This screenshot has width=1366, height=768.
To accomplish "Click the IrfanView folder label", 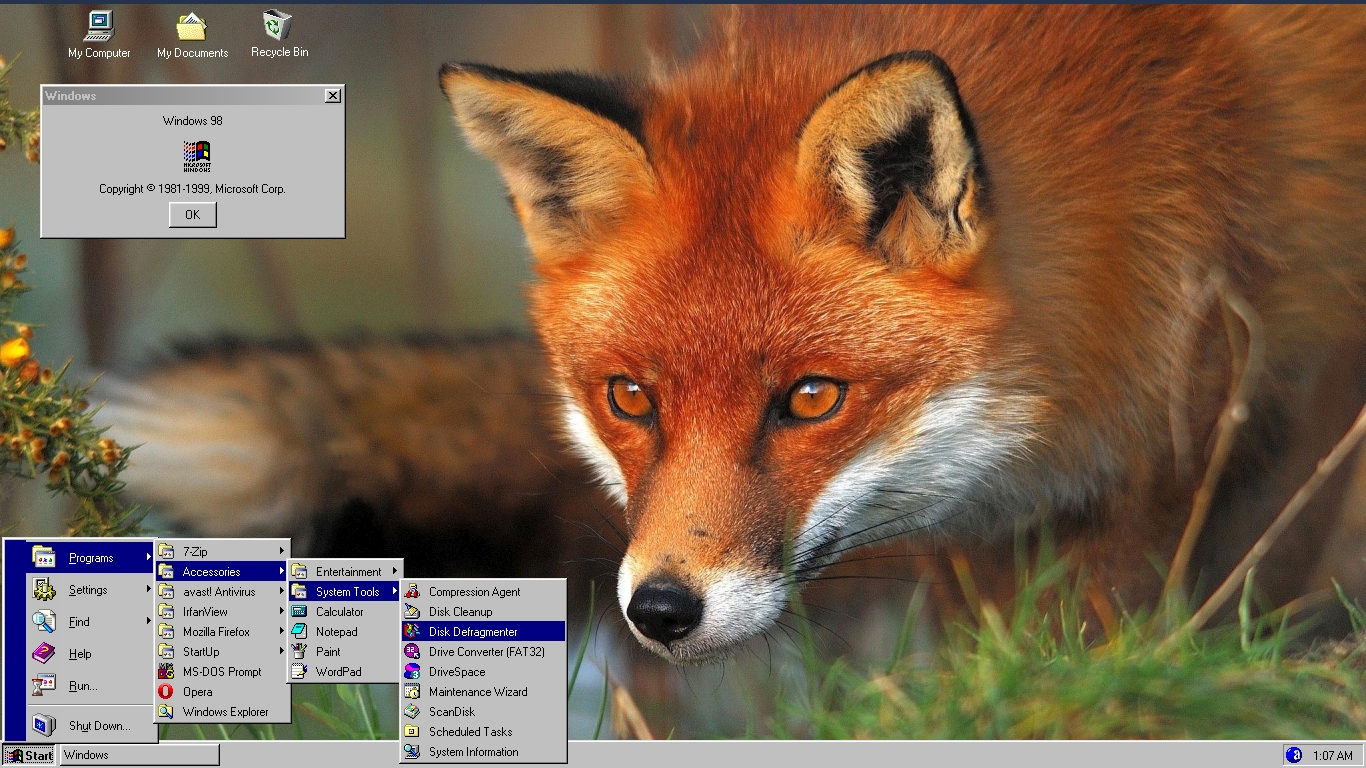I will click(x=205, y=612).
